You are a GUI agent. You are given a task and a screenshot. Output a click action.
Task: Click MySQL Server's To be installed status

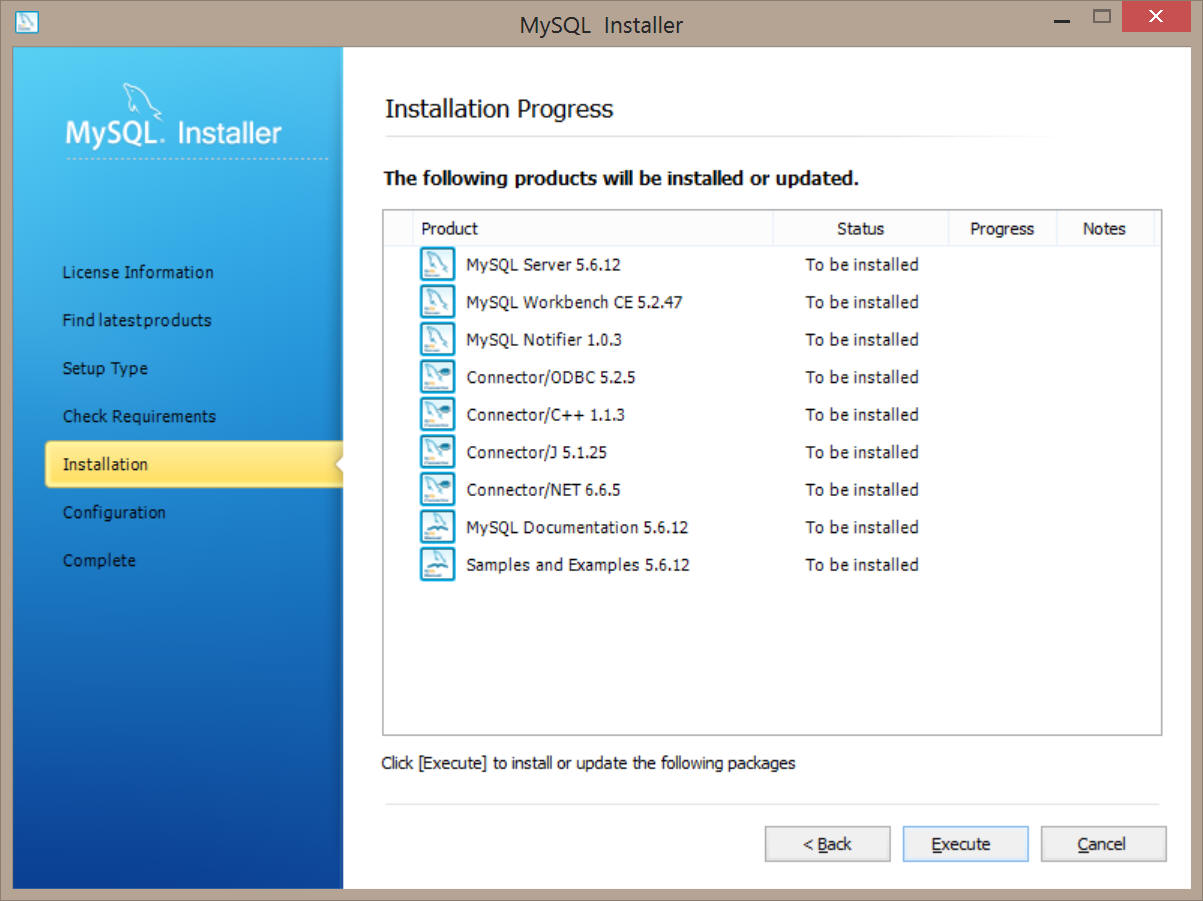[862, 265]
